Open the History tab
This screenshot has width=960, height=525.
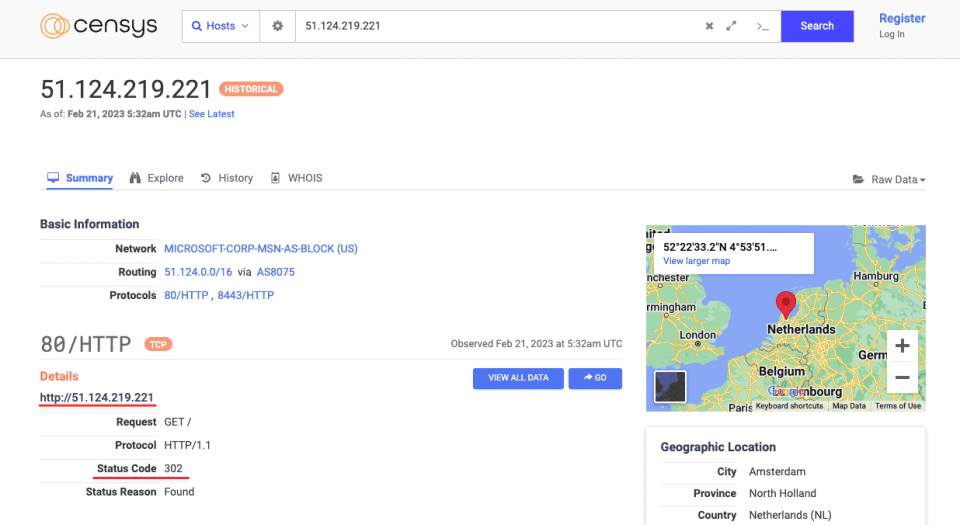227,178
